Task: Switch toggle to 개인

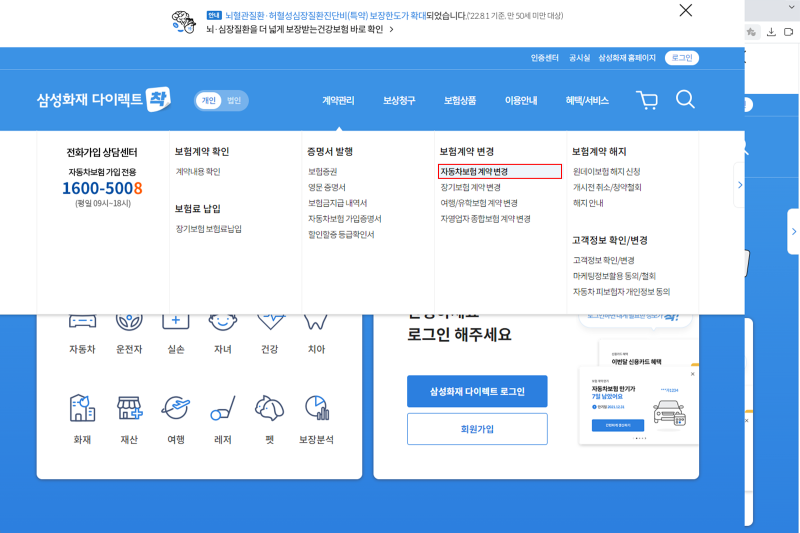Action: [x=209, y=100]
